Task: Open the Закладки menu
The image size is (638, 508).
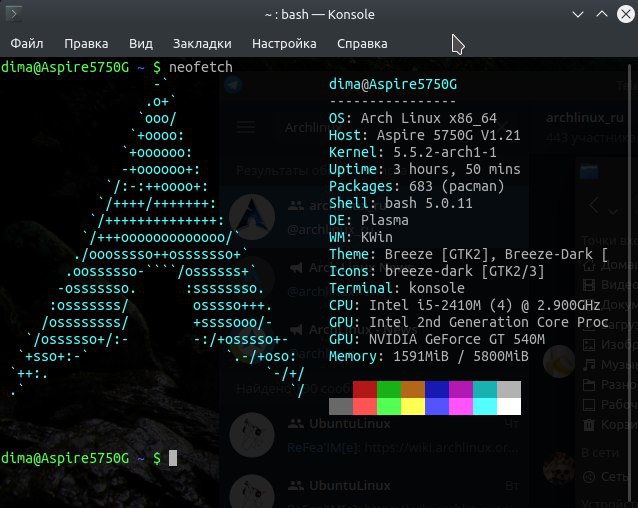Action: [x=202, y=44]
